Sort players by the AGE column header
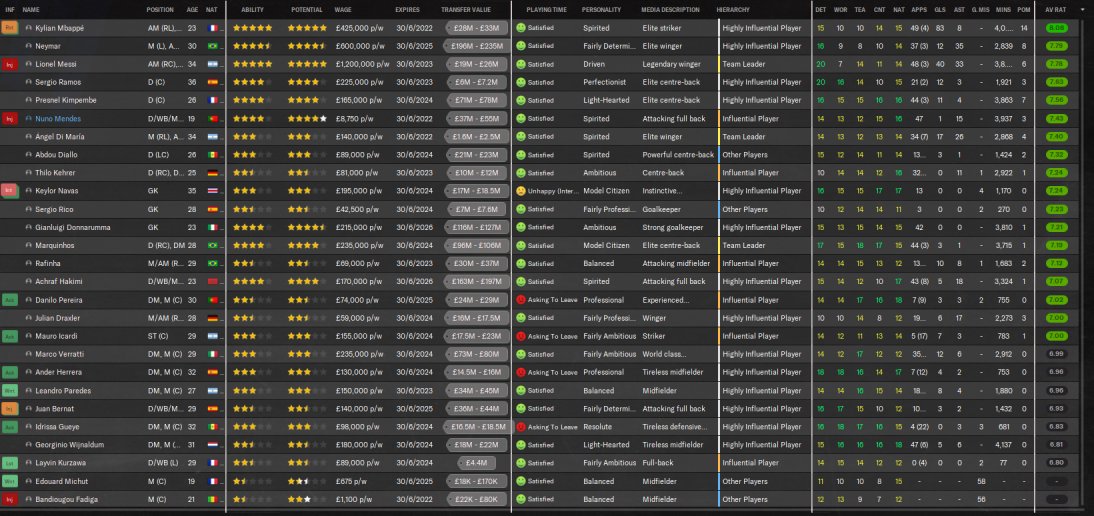 (x=192, y=10)
